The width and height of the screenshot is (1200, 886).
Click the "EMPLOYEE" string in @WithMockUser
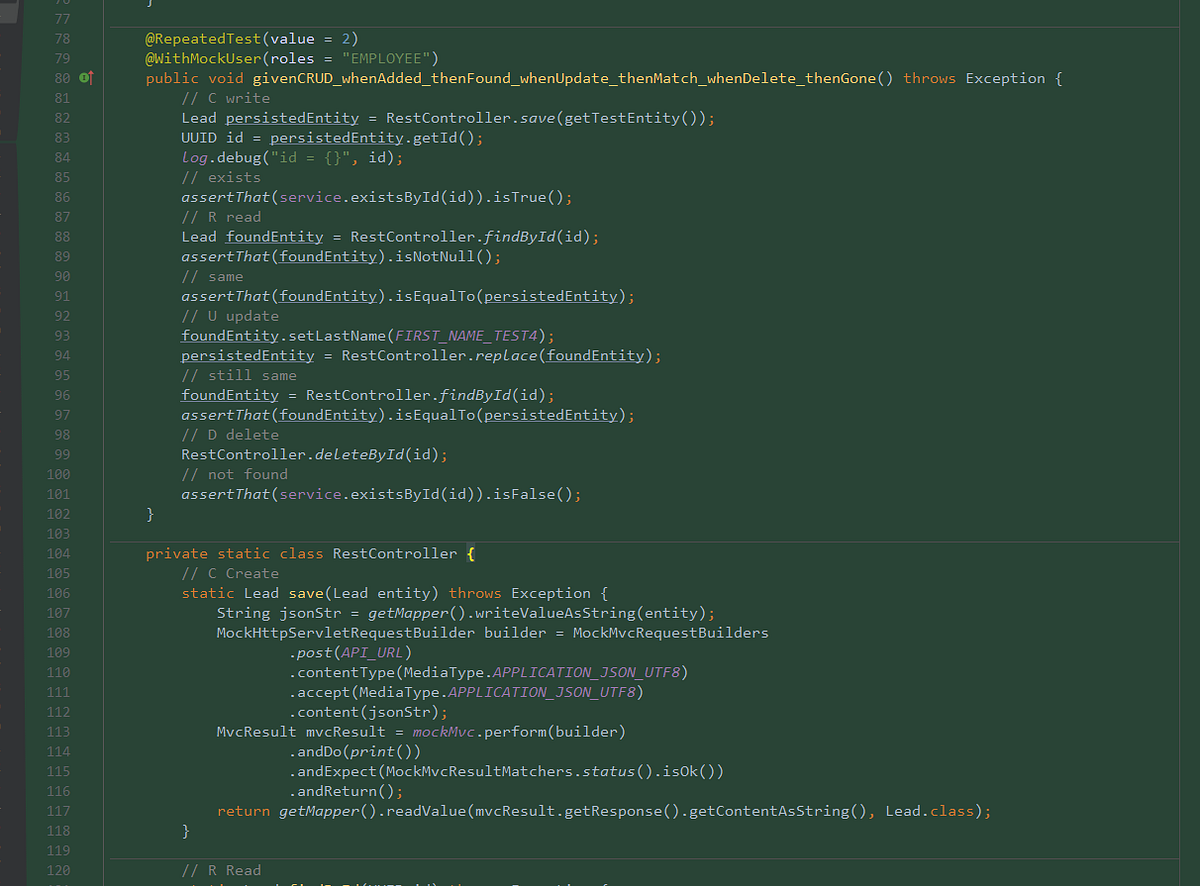[388, 58]
